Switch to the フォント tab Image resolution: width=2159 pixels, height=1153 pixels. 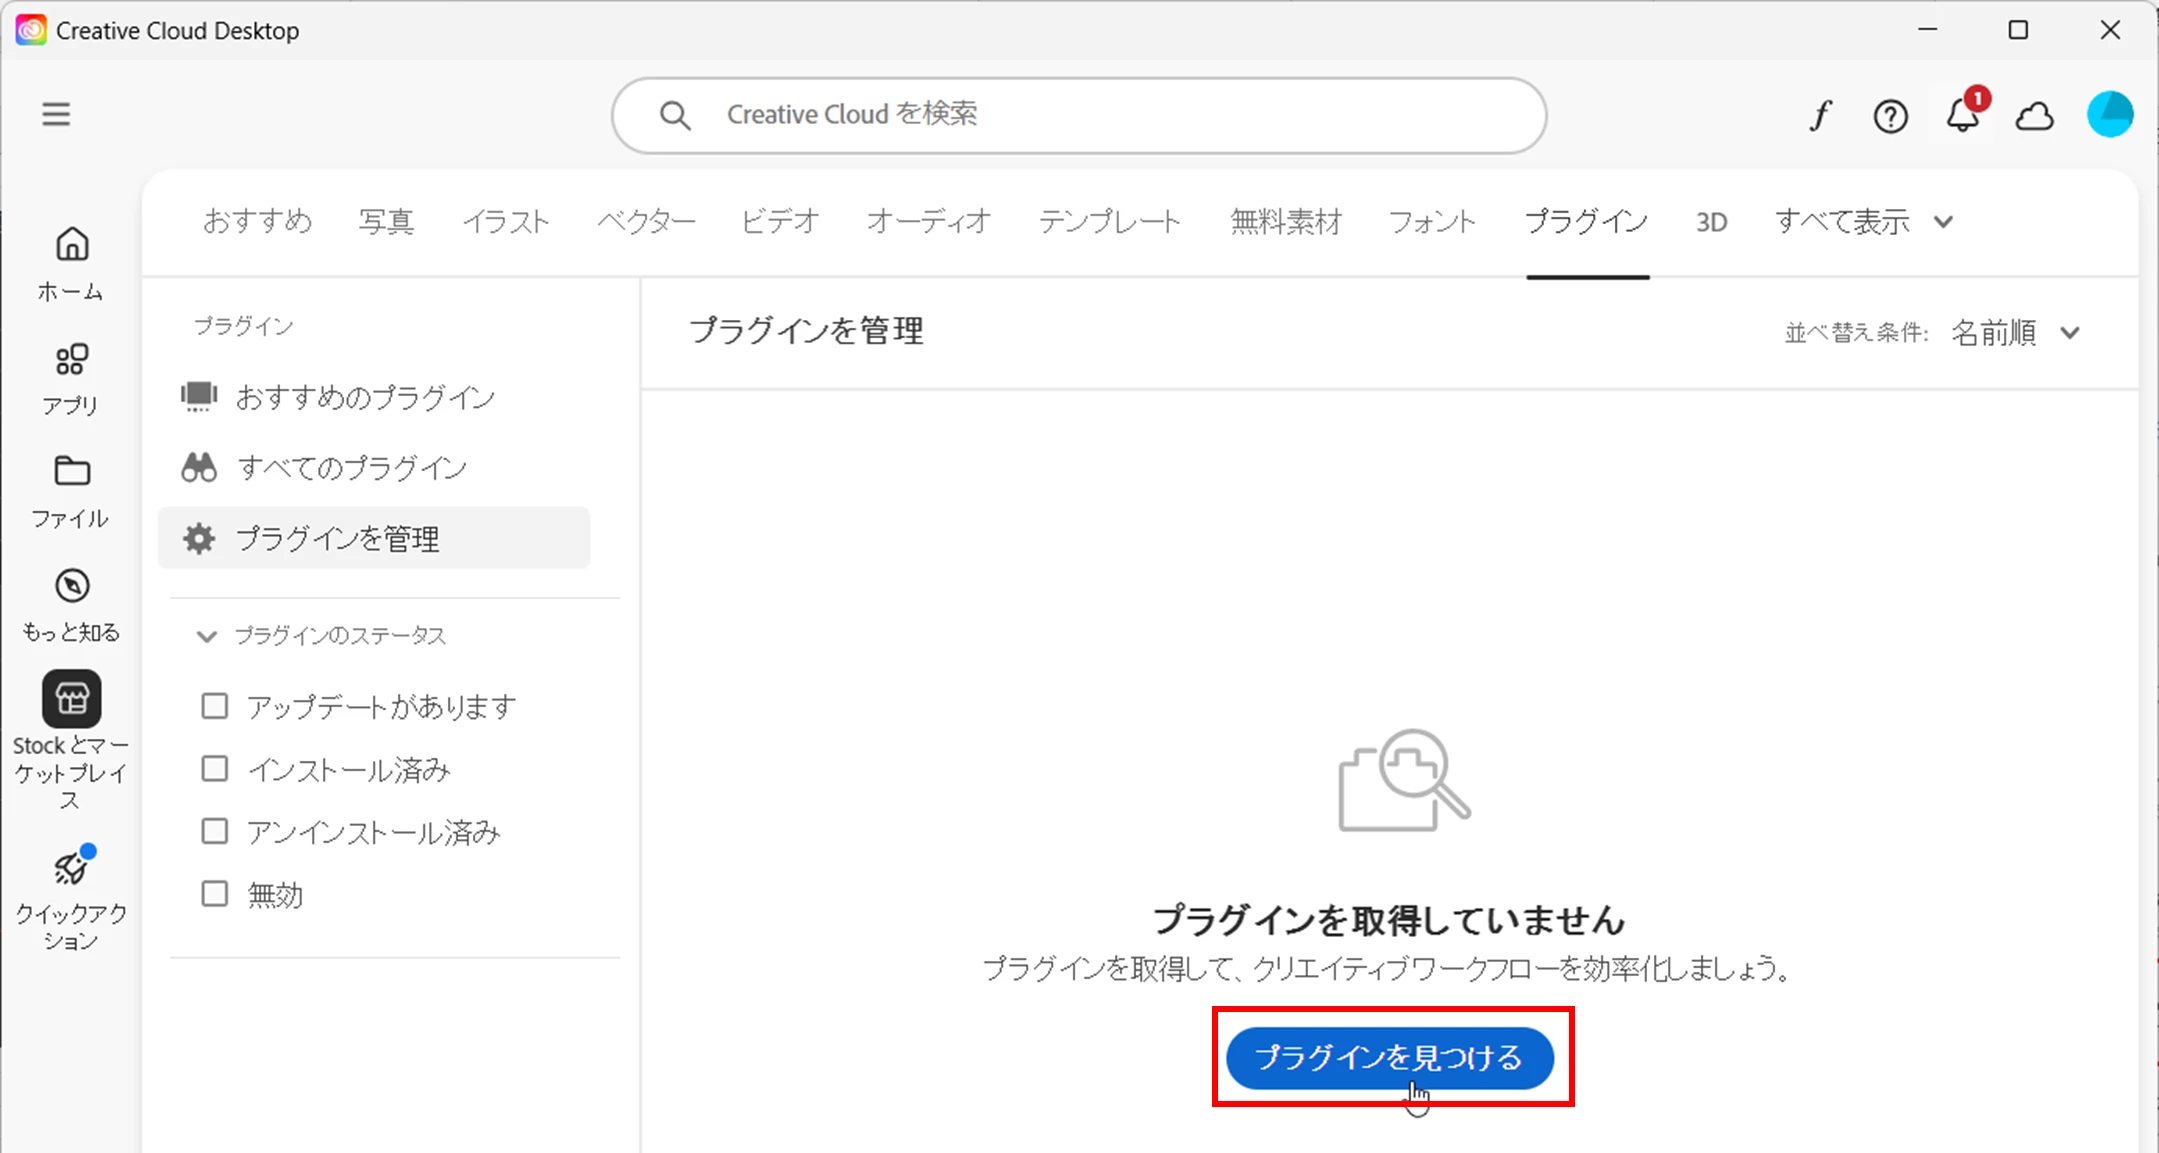(x=1432, y=221)
